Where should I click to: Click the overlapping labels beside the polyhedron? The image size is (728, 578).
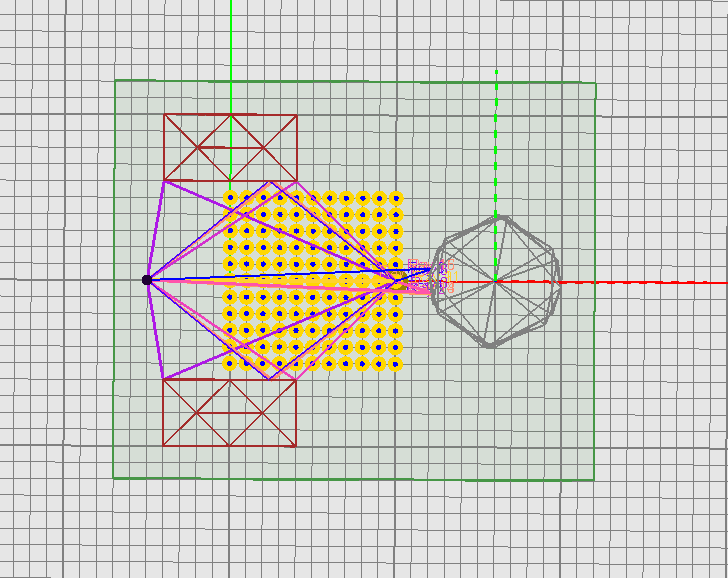[432, 276]
